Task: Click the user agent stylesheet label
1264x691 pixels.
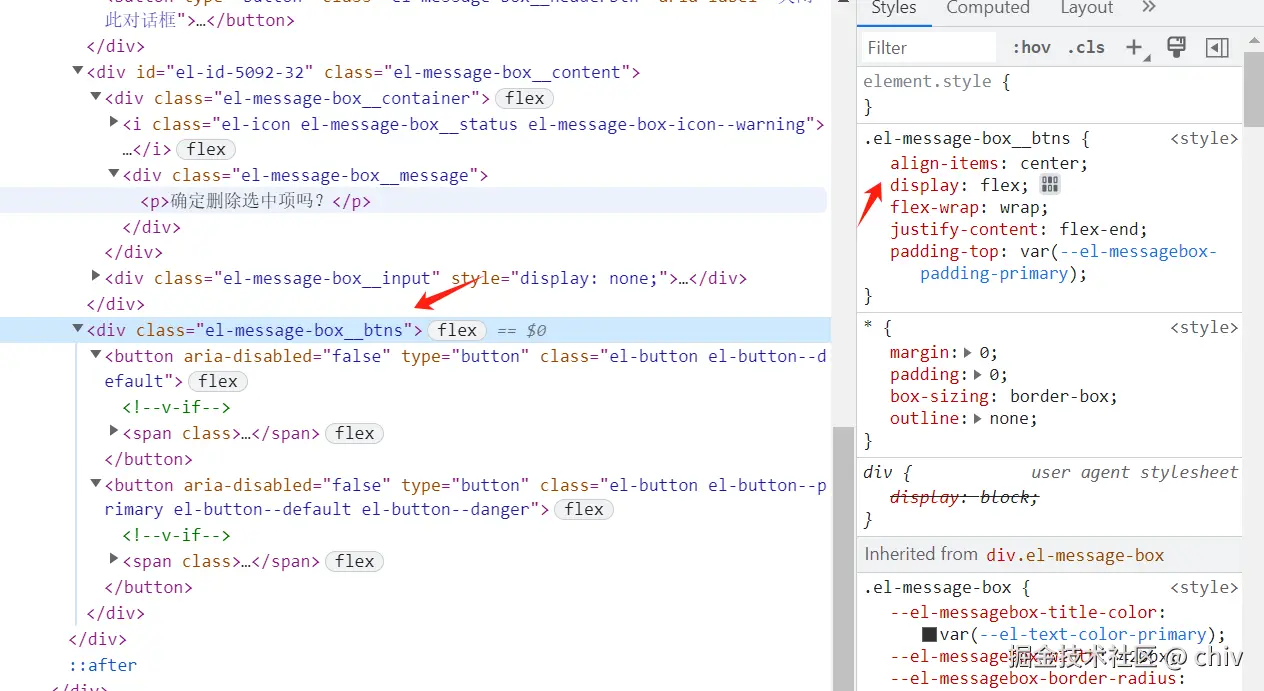Action: (x=1134, y=472)
